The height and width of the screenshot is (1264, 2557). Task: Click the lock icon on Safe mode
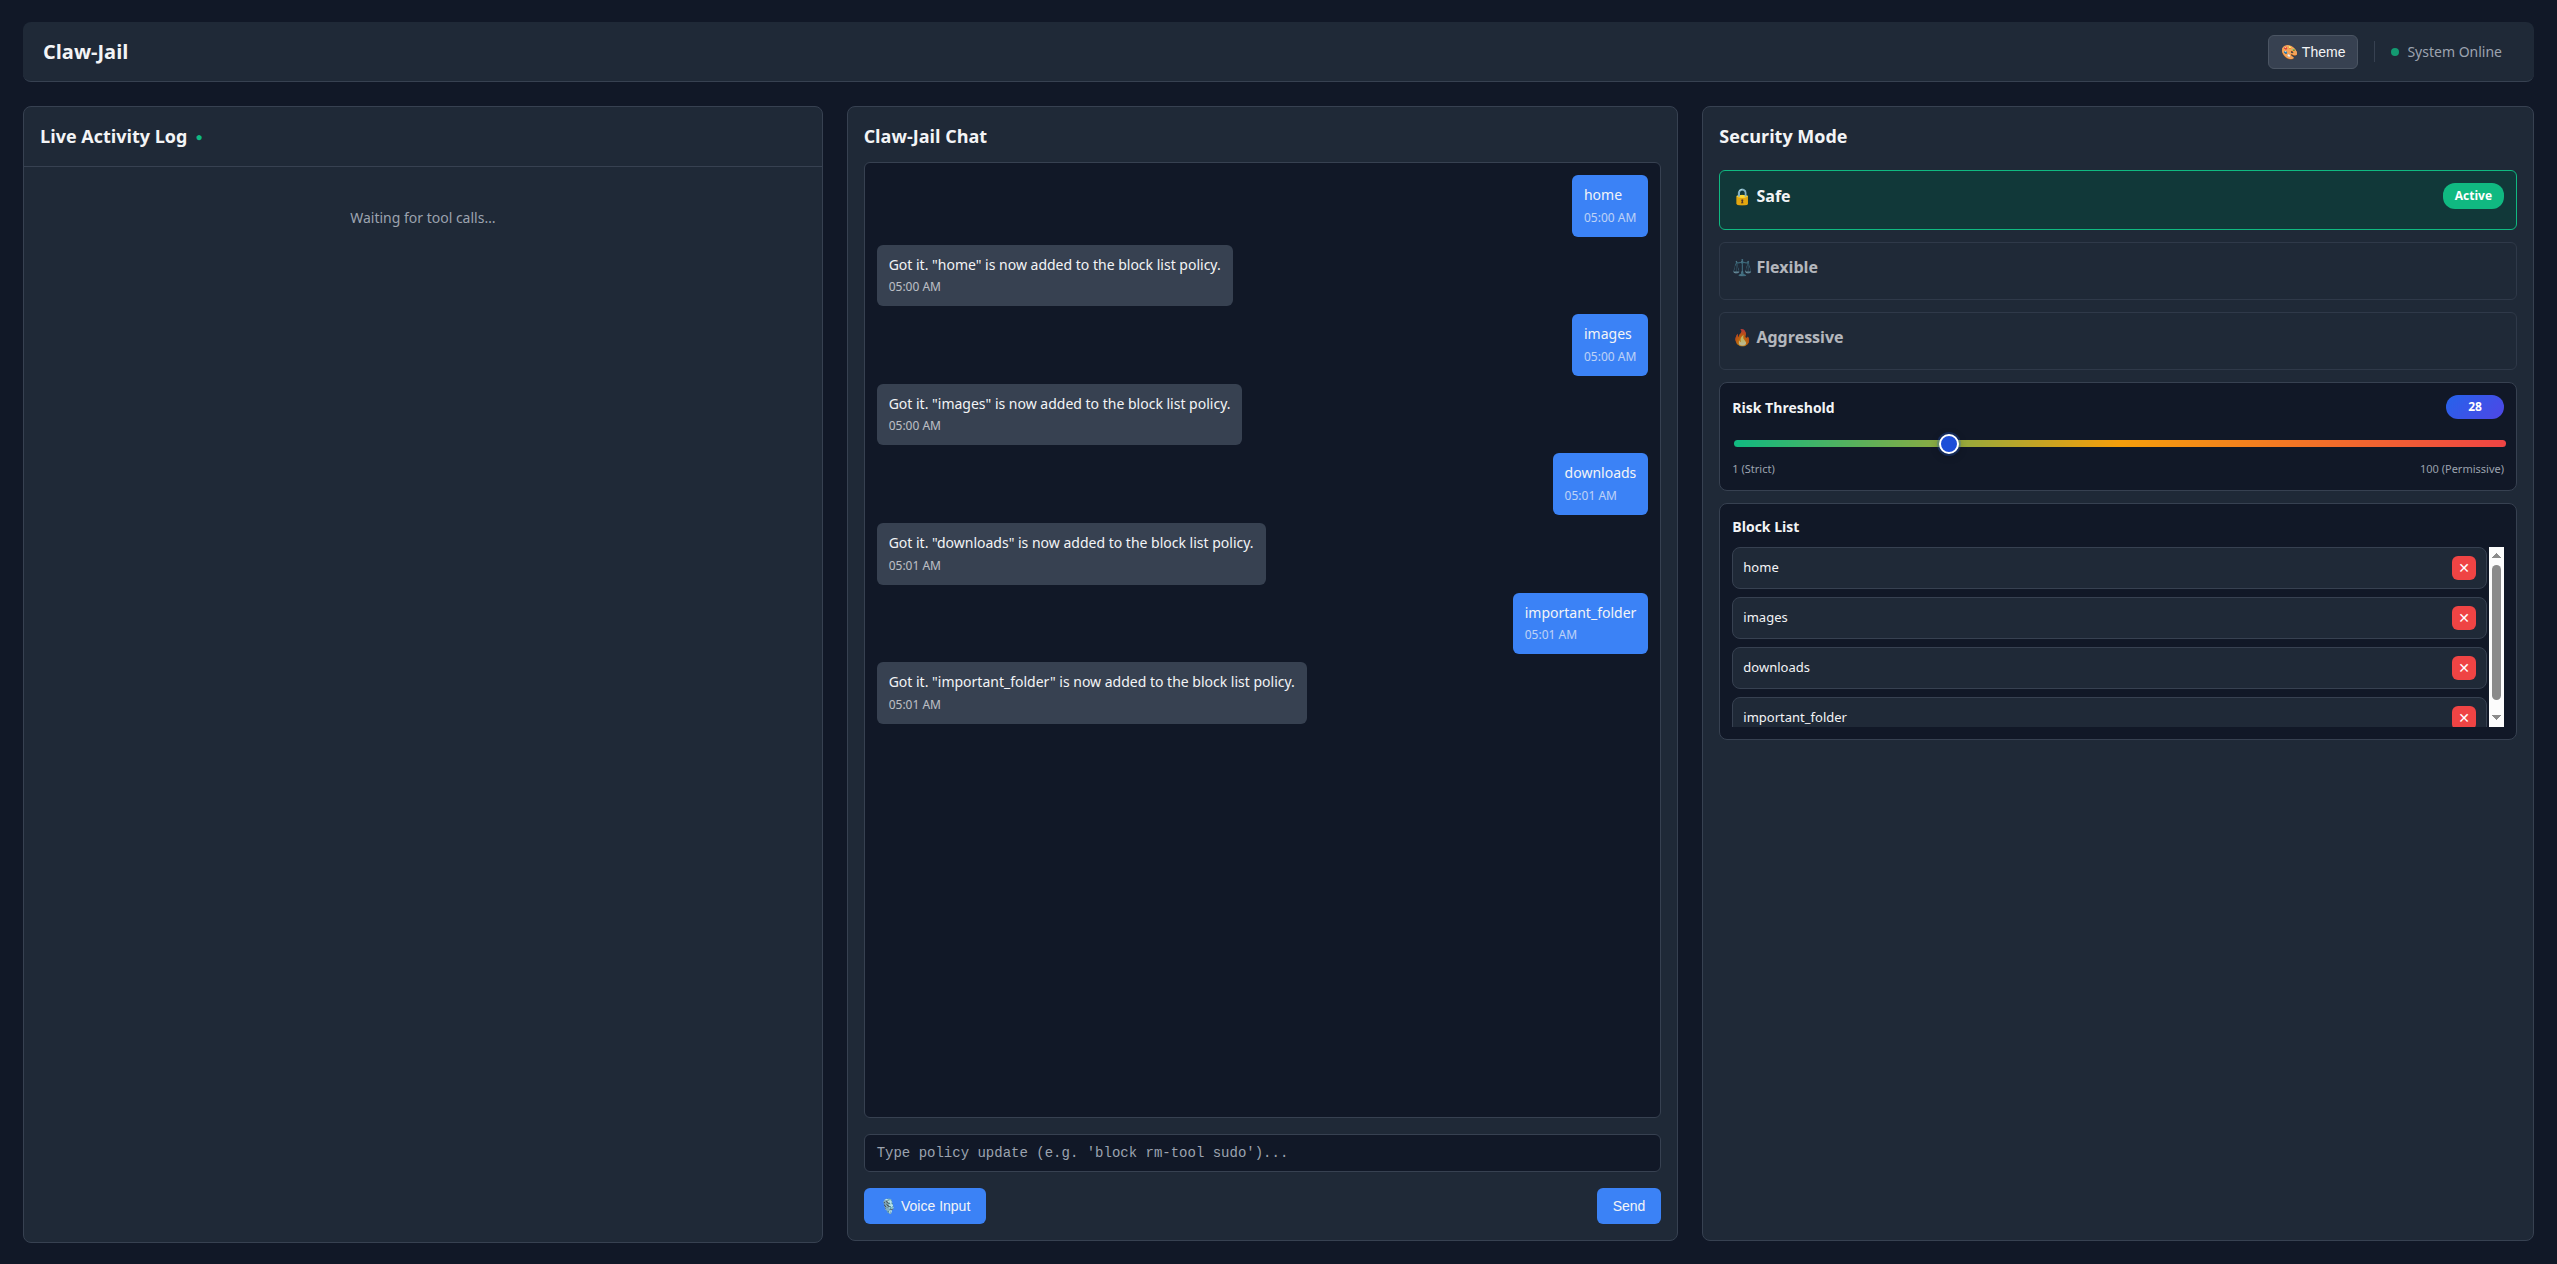pos(1741,197)
